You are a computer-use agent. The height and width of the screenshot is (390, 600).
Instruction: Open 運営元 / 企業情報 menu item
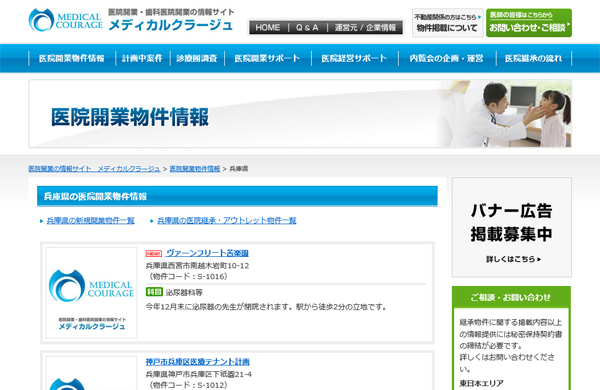[365, 28]
